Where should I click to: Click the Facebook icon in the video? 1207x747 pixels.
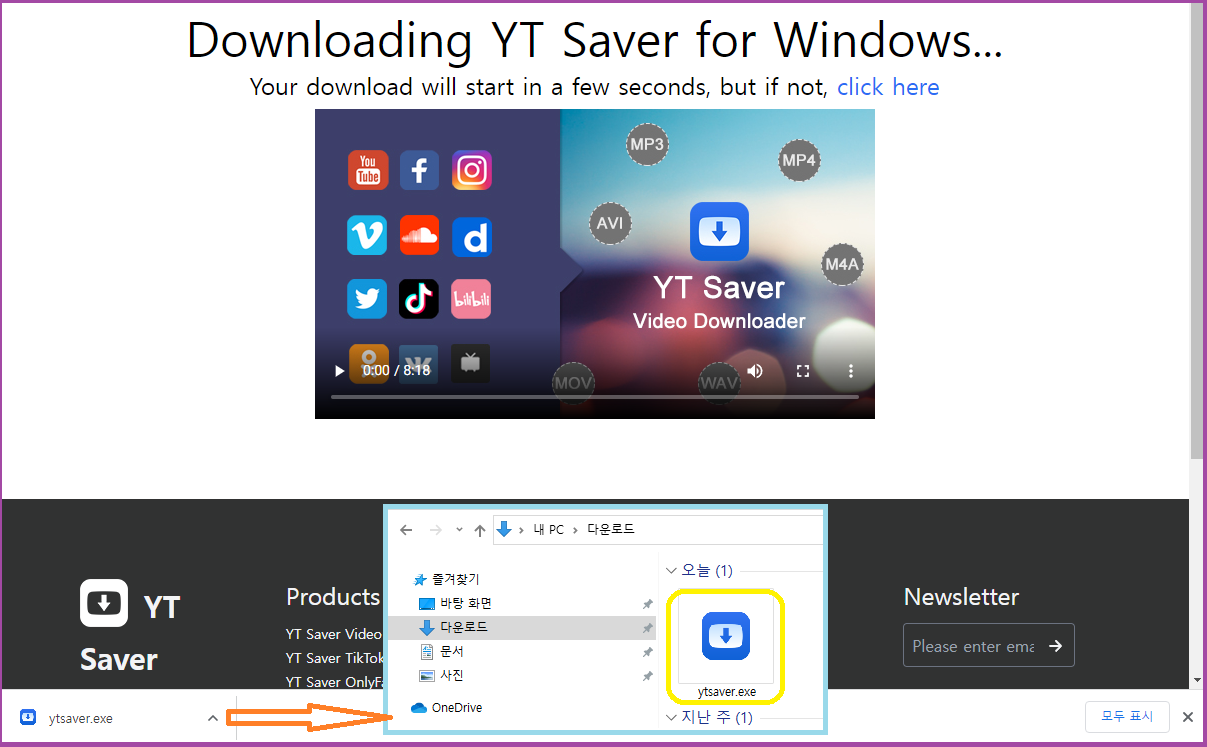(x=419, y=170)
